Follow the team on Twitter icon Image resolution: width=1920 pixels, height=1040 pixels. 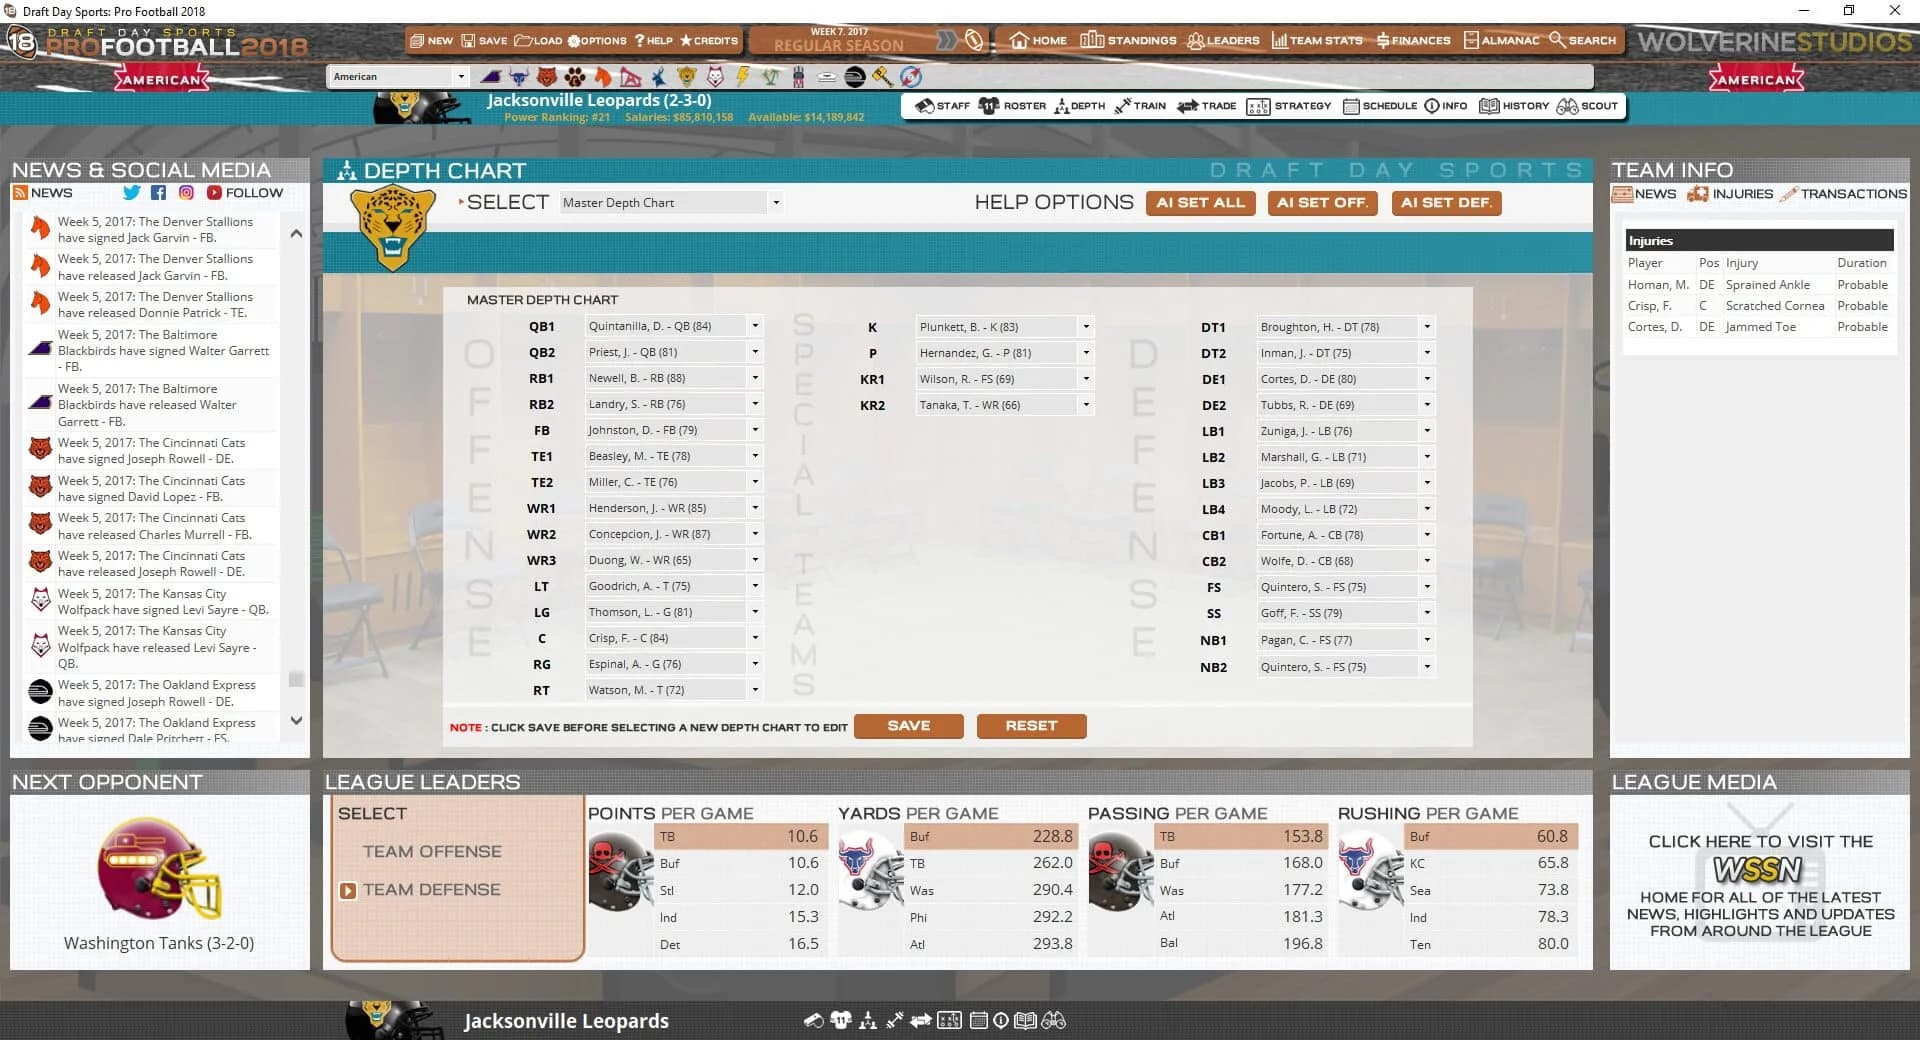click(x=131, y=192)
